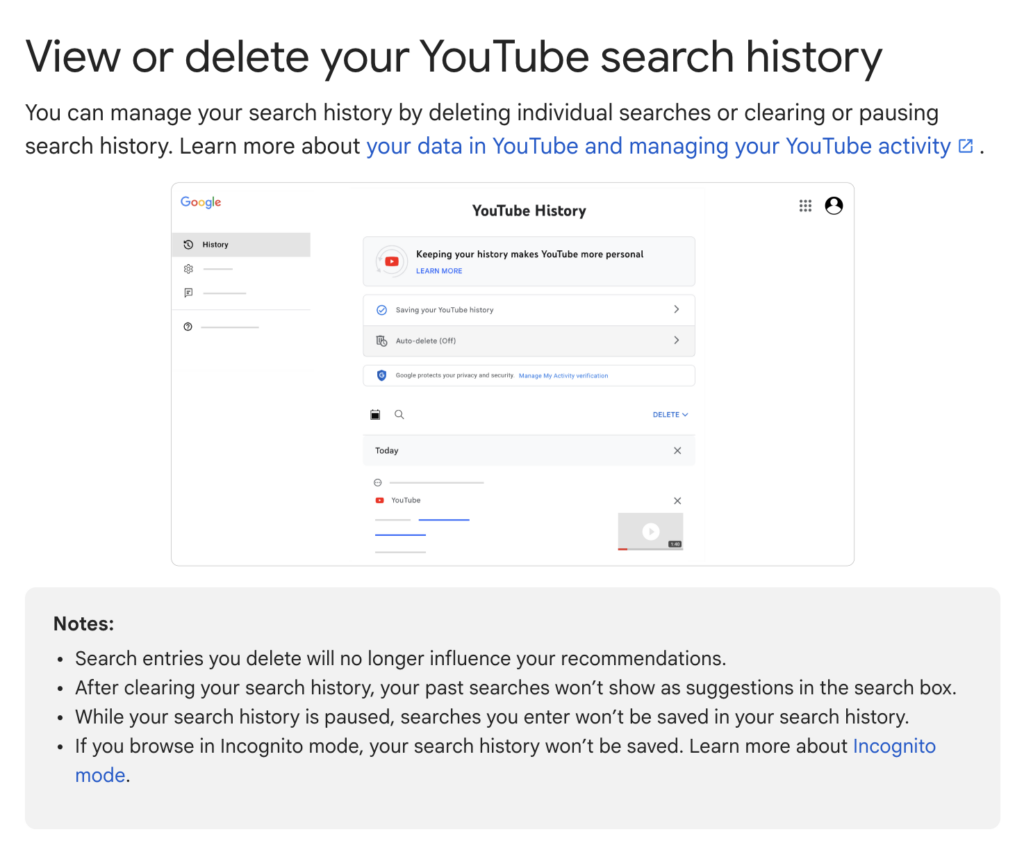Click the help question mark sidebar icon
1024x841 pixels.
point(188,327)
